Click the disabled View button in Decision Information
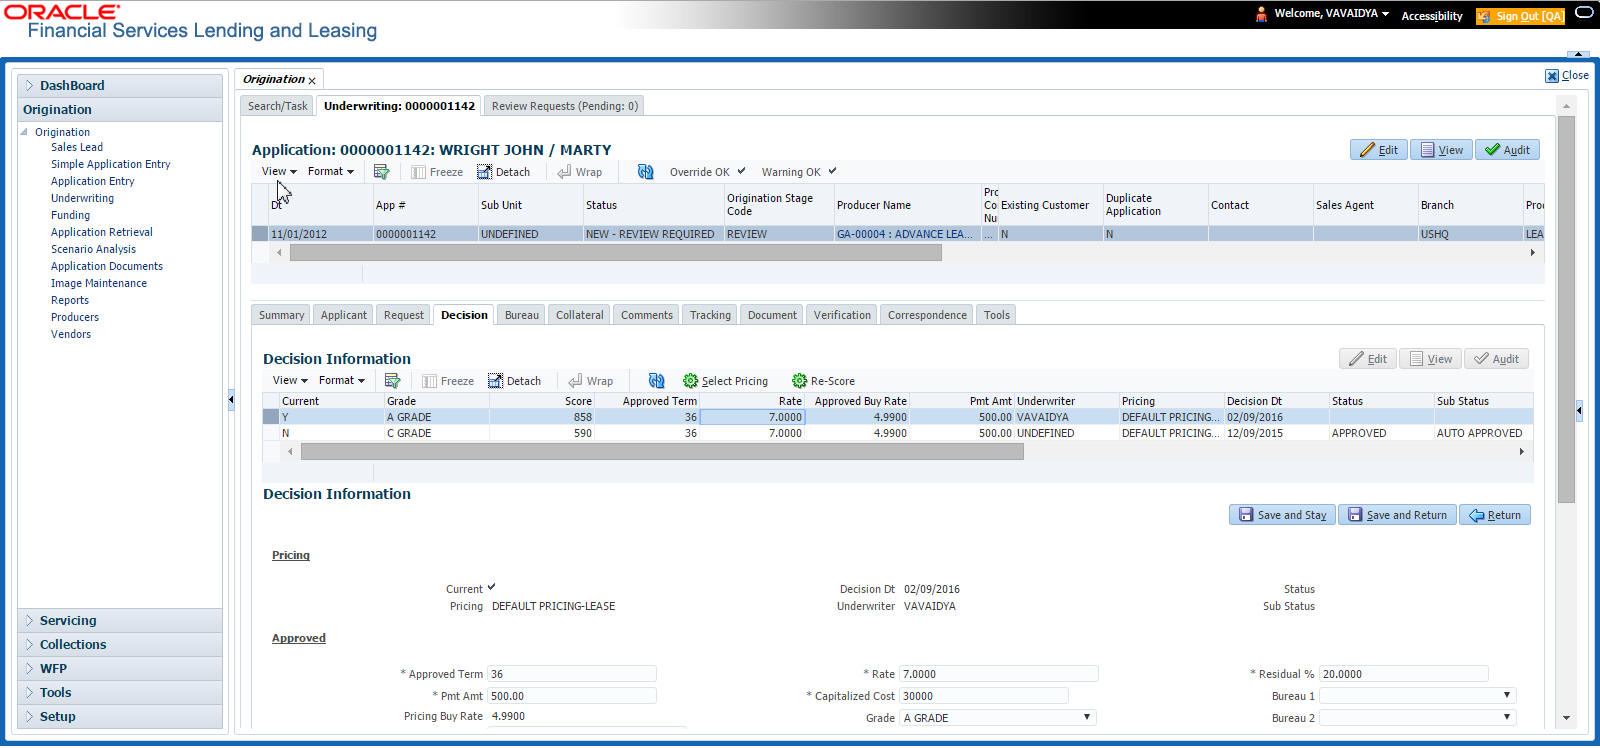This screenshot has width=1600, height=748. click(1431, 359)
